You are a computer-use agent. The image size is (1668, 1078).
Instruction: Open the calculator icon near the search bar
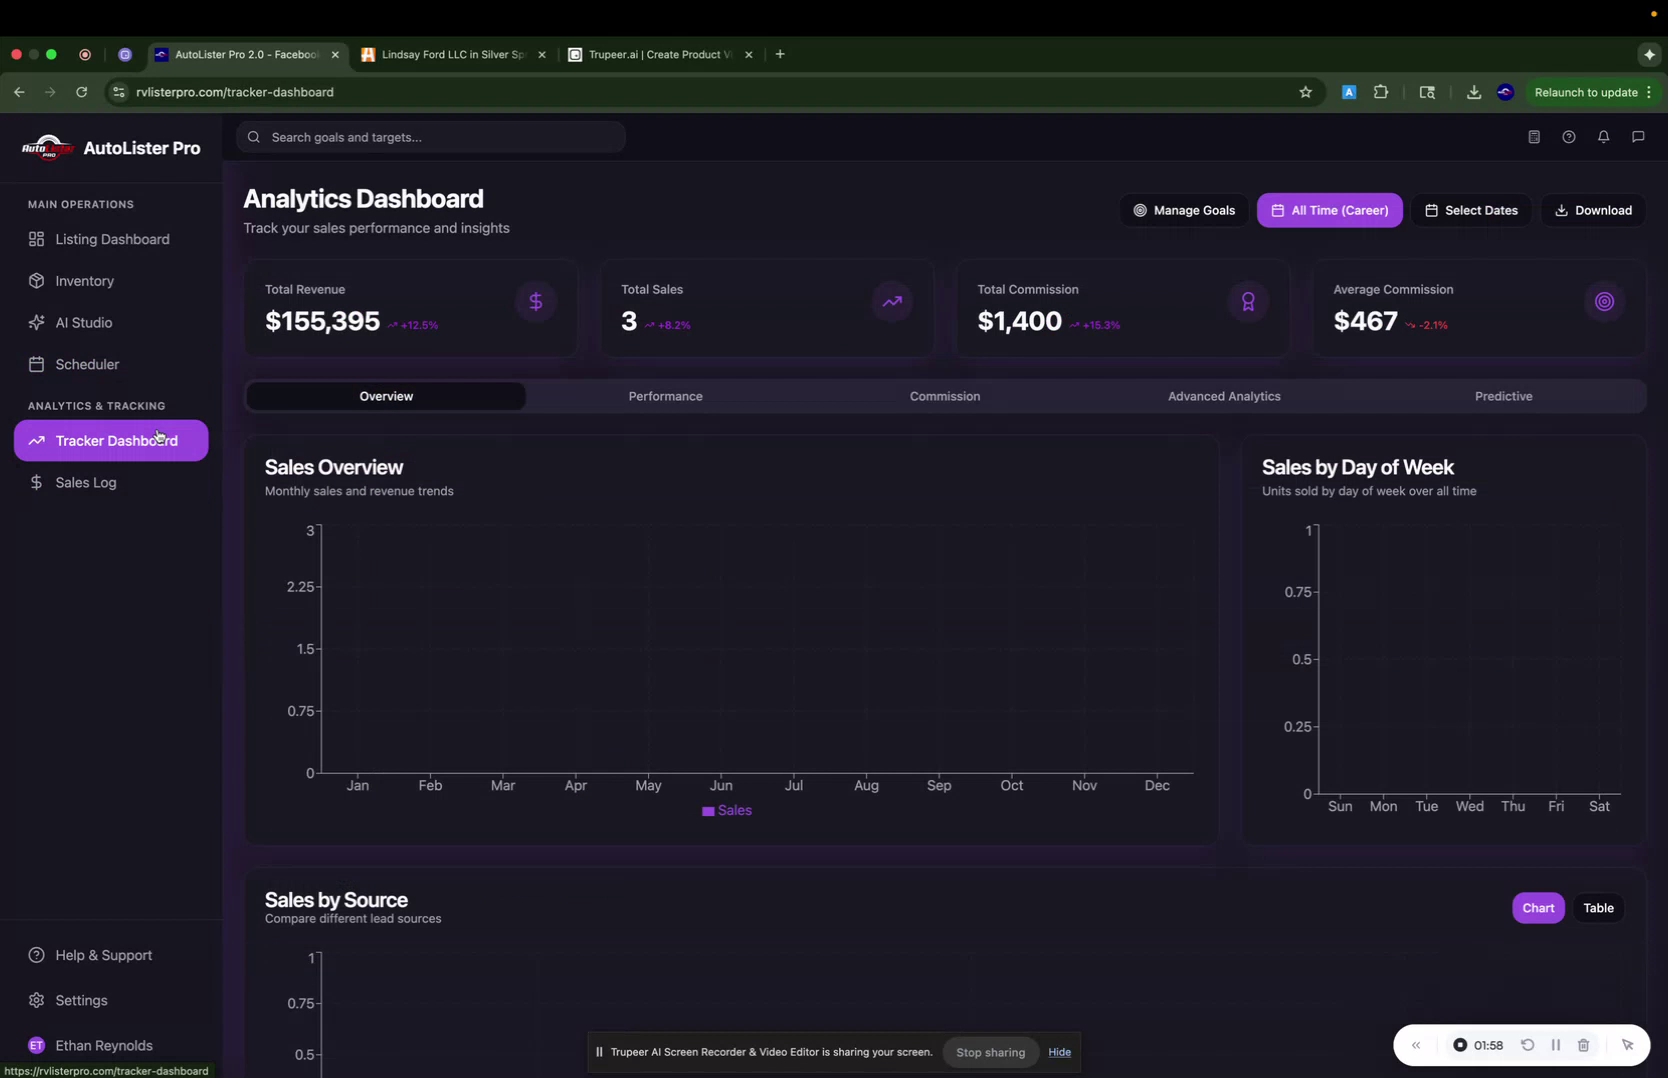pyautogui.click(x=1534, y=137)
